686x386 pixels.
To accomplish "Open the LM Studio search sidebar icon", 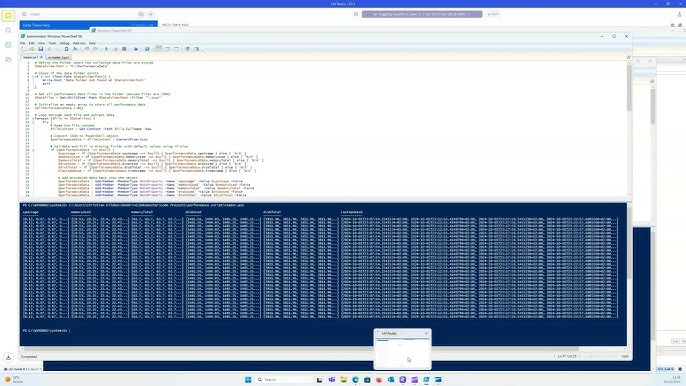I will 8,30.
